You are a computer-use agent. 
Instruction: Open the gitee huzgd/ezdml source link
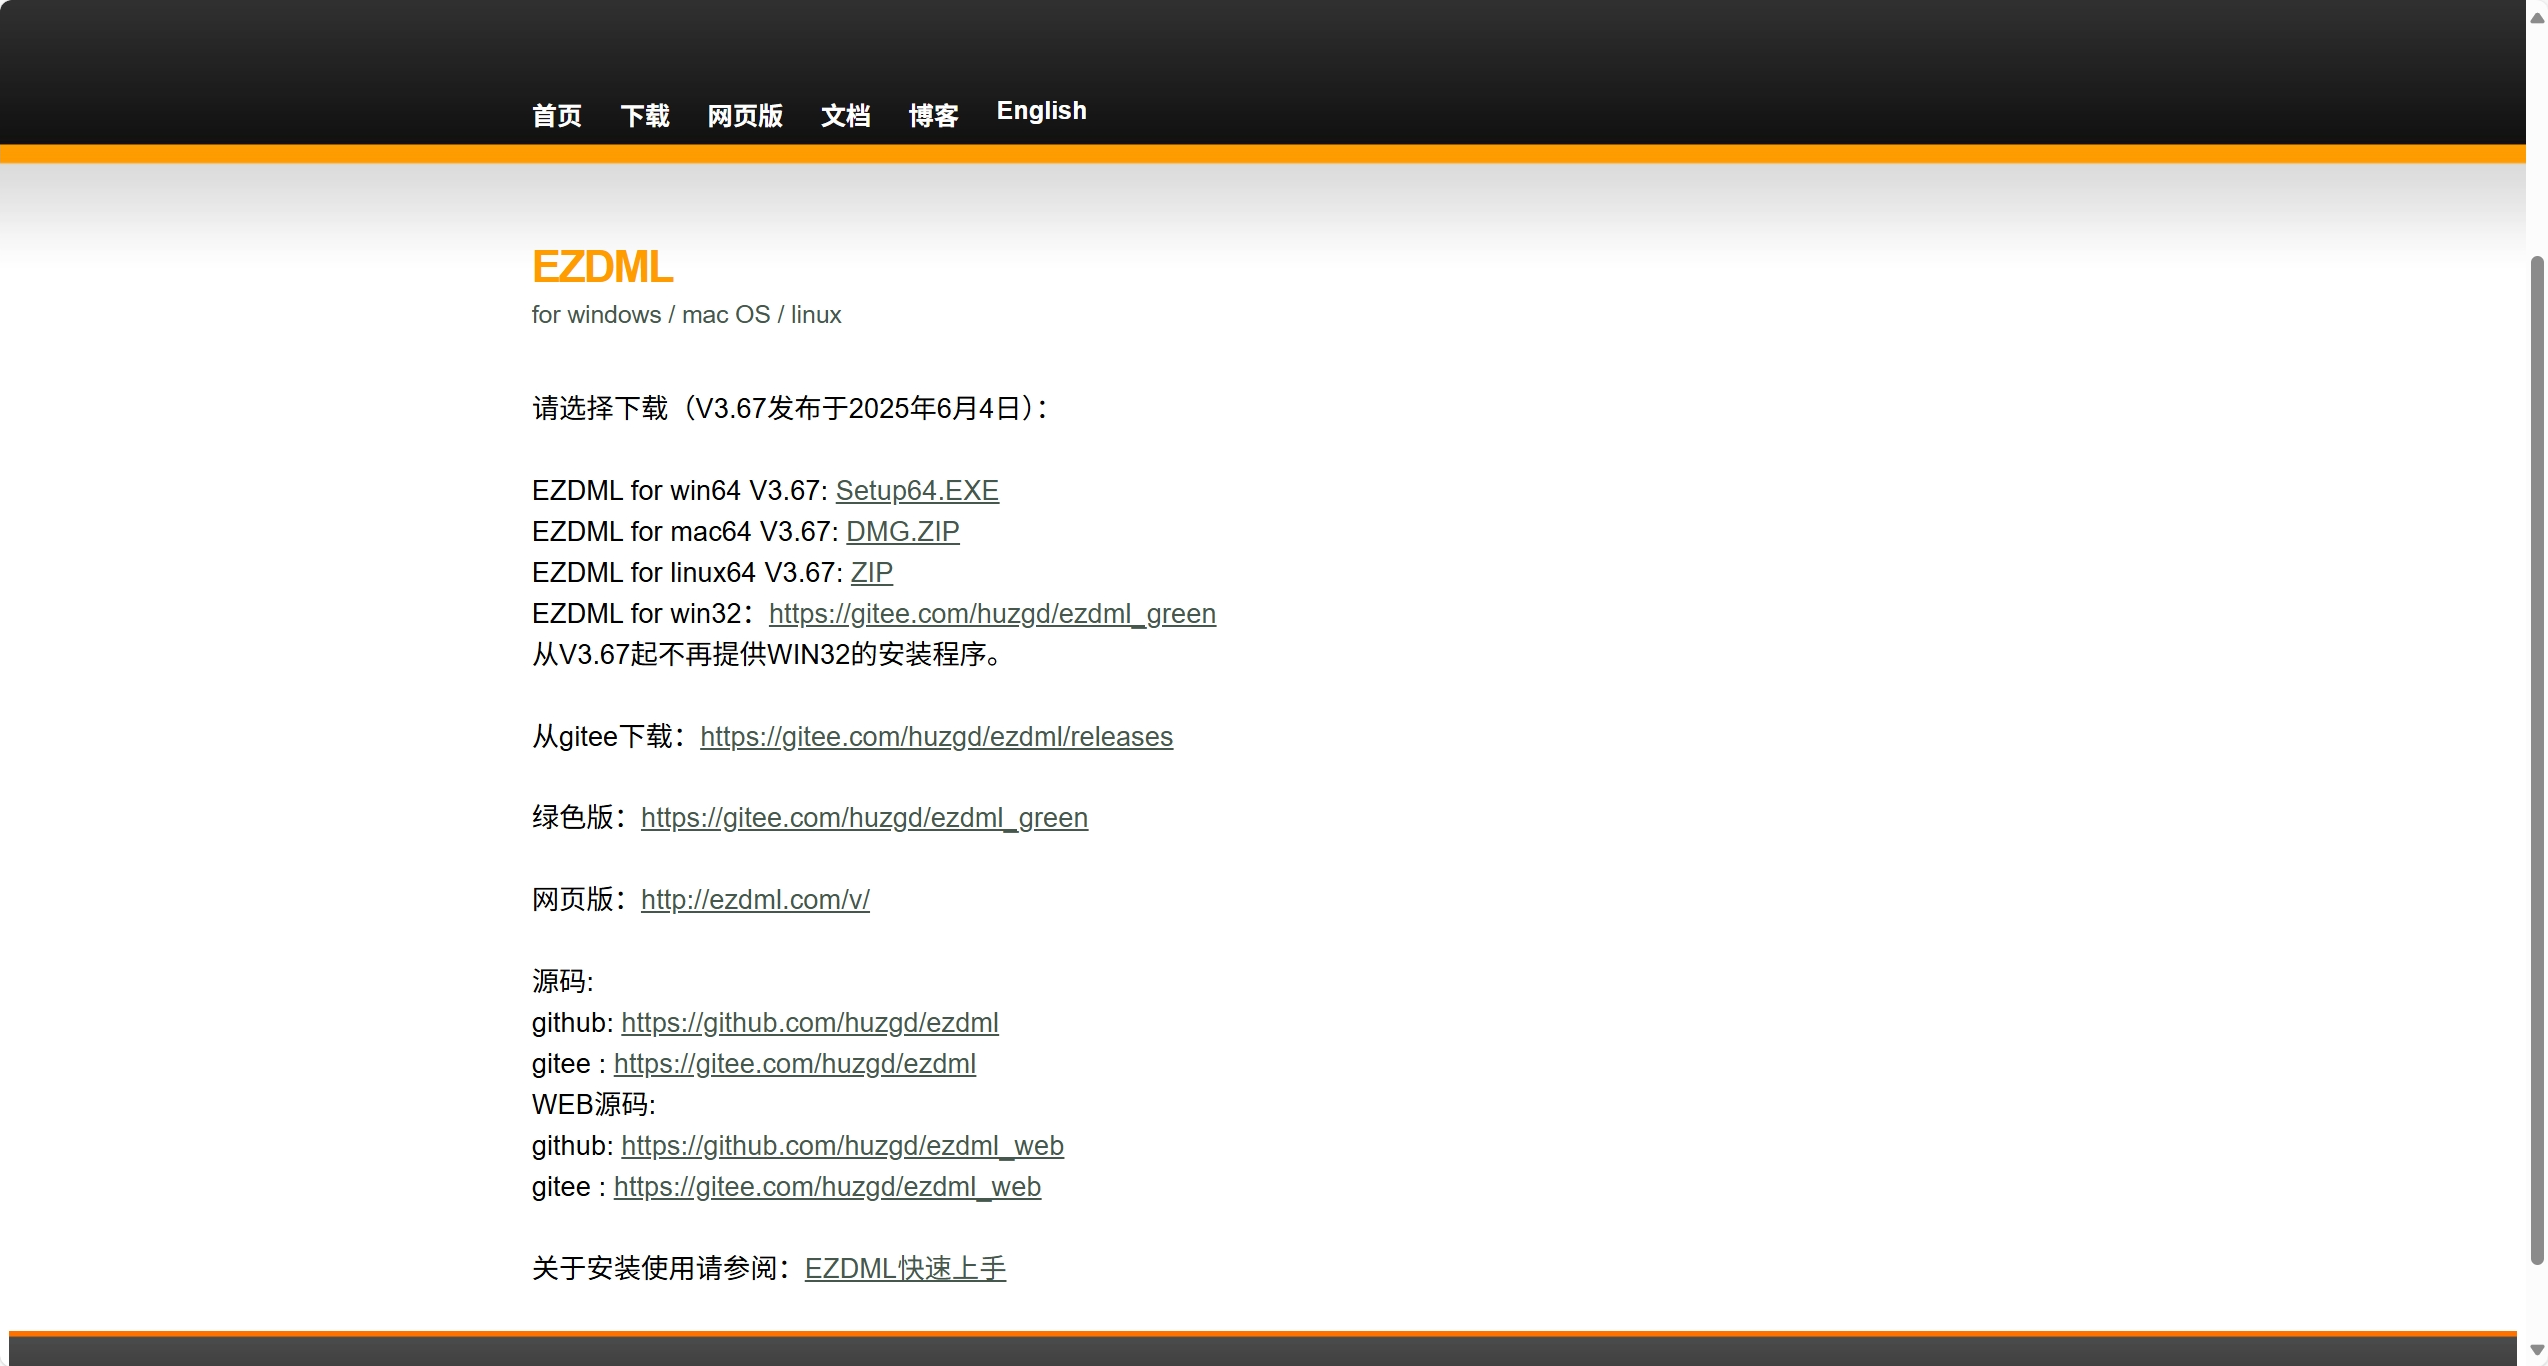[794, 1064]
